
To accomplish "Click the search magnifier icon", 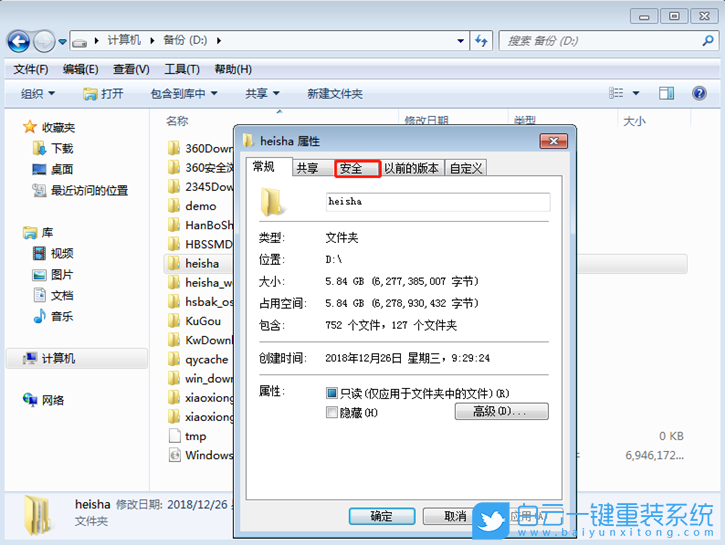I will (x=707, y=41).
